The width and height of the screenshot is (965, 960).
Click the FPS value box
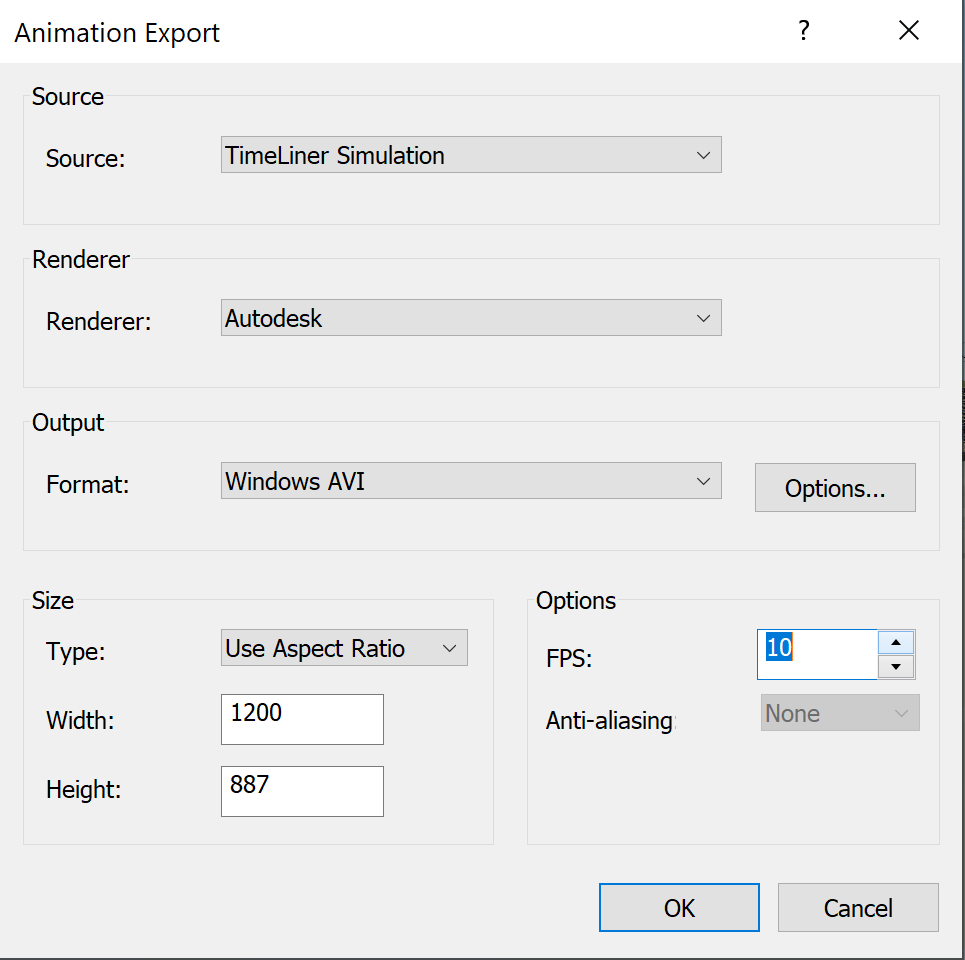click(817, 654)
